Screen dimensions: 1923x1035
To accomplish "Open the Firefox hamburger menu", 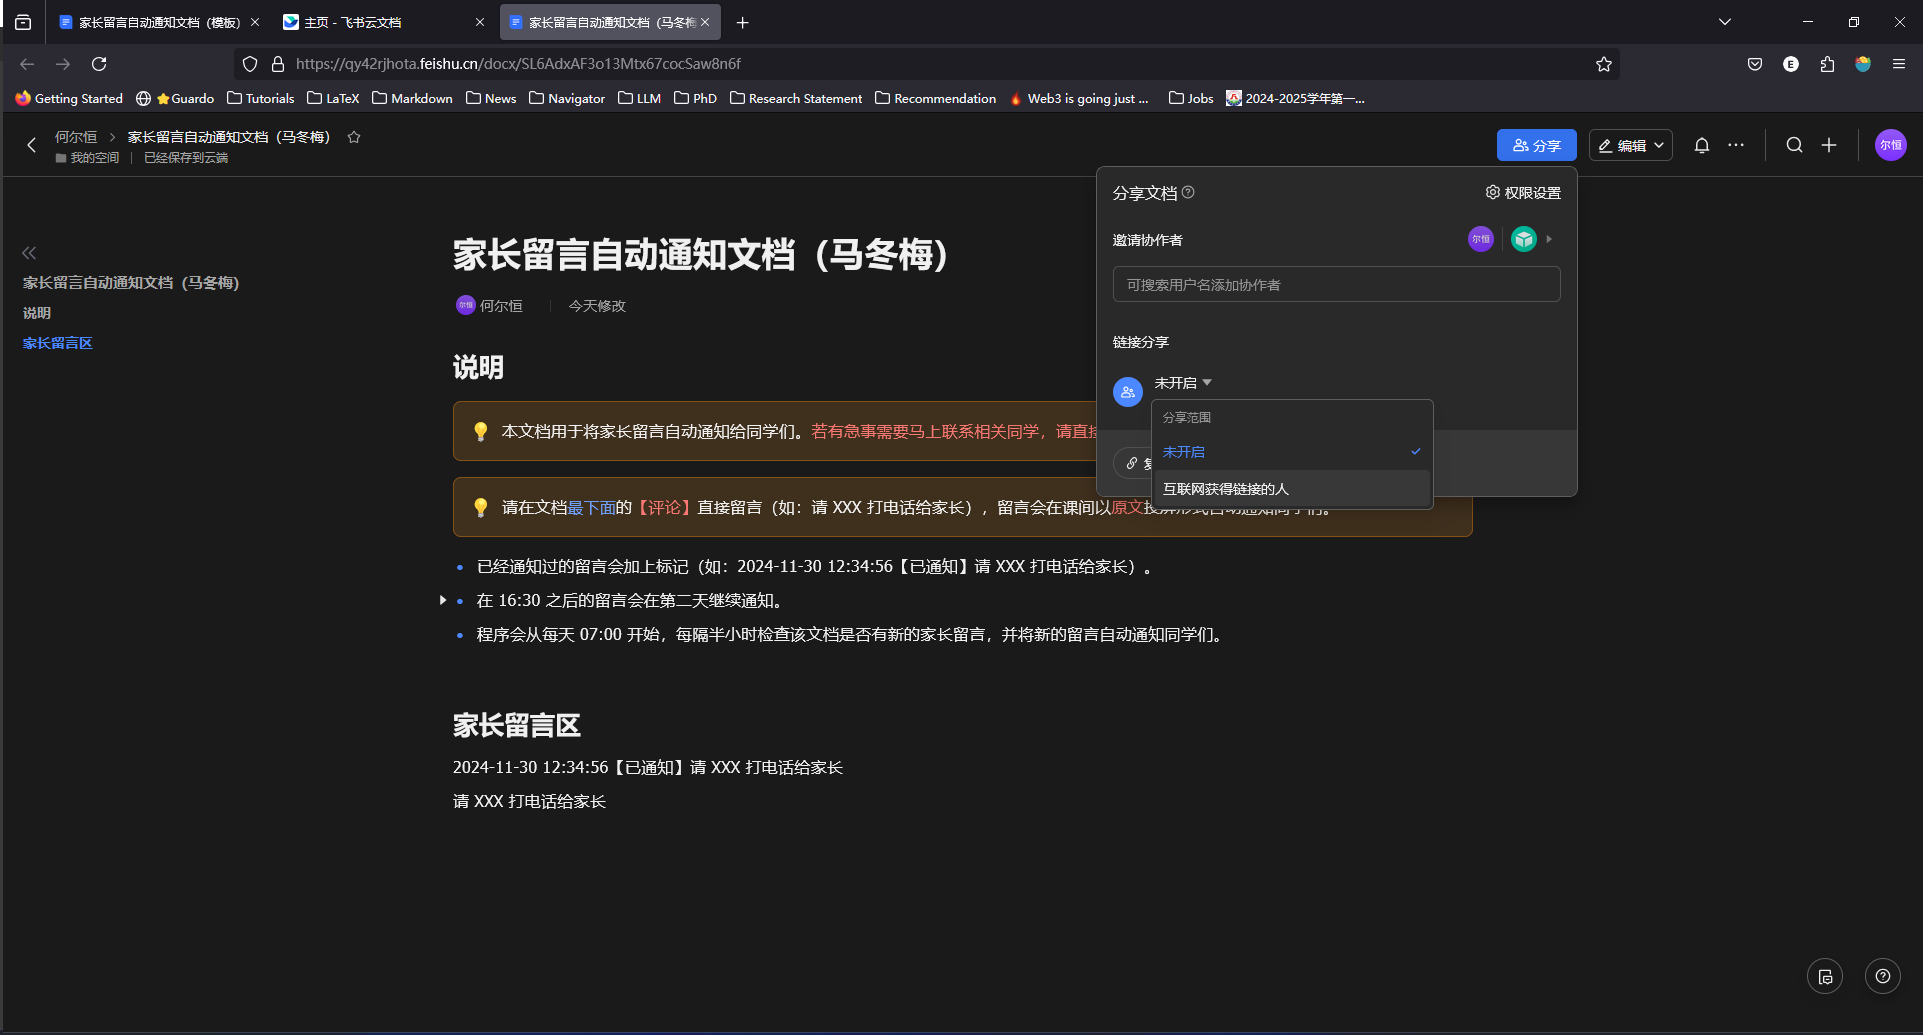I will tap(1899, 64).
